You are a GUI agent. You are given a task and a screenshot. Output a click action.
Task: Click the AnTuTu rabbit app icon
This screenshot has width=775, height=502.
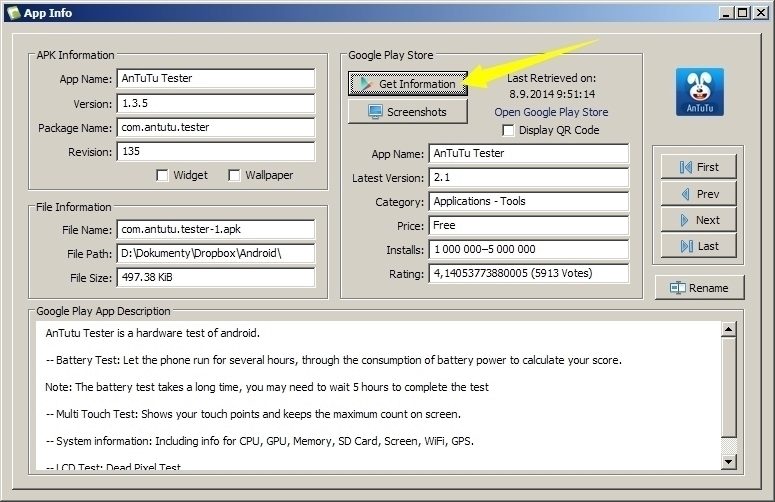(699, 92)
